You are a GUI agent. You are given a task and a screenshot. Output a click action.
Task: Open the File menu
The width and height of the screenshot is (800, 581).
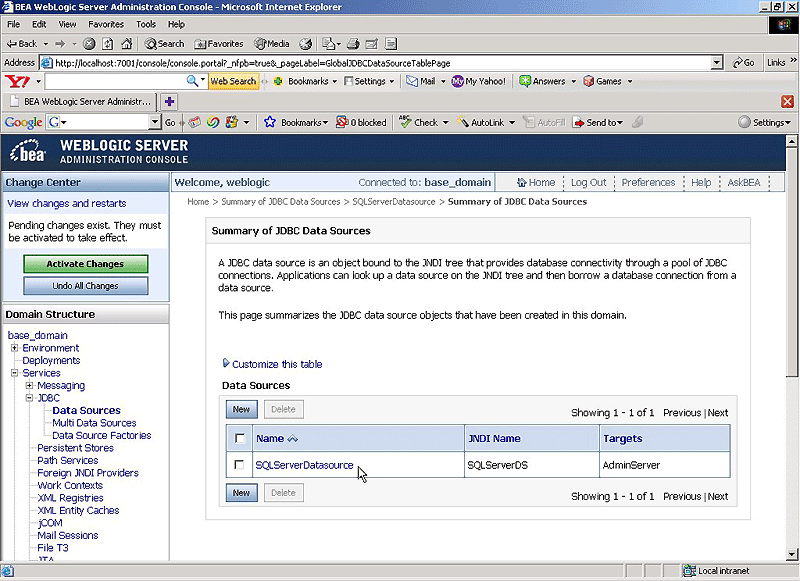point(14,24)
